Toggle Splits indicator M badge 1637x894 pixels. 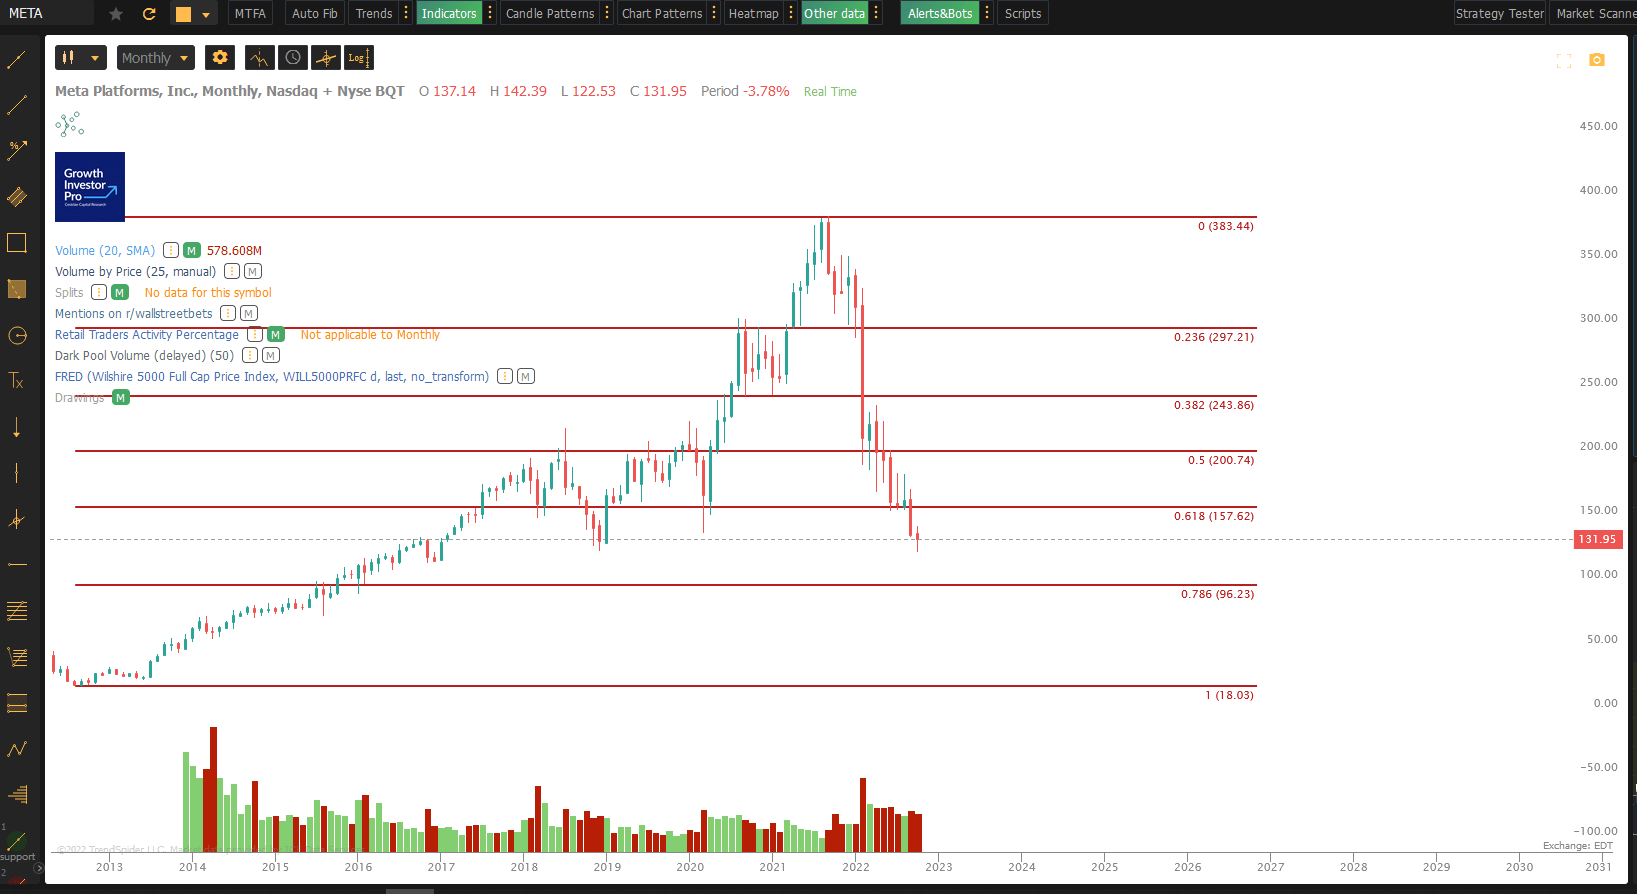click(x=120, y=292)
